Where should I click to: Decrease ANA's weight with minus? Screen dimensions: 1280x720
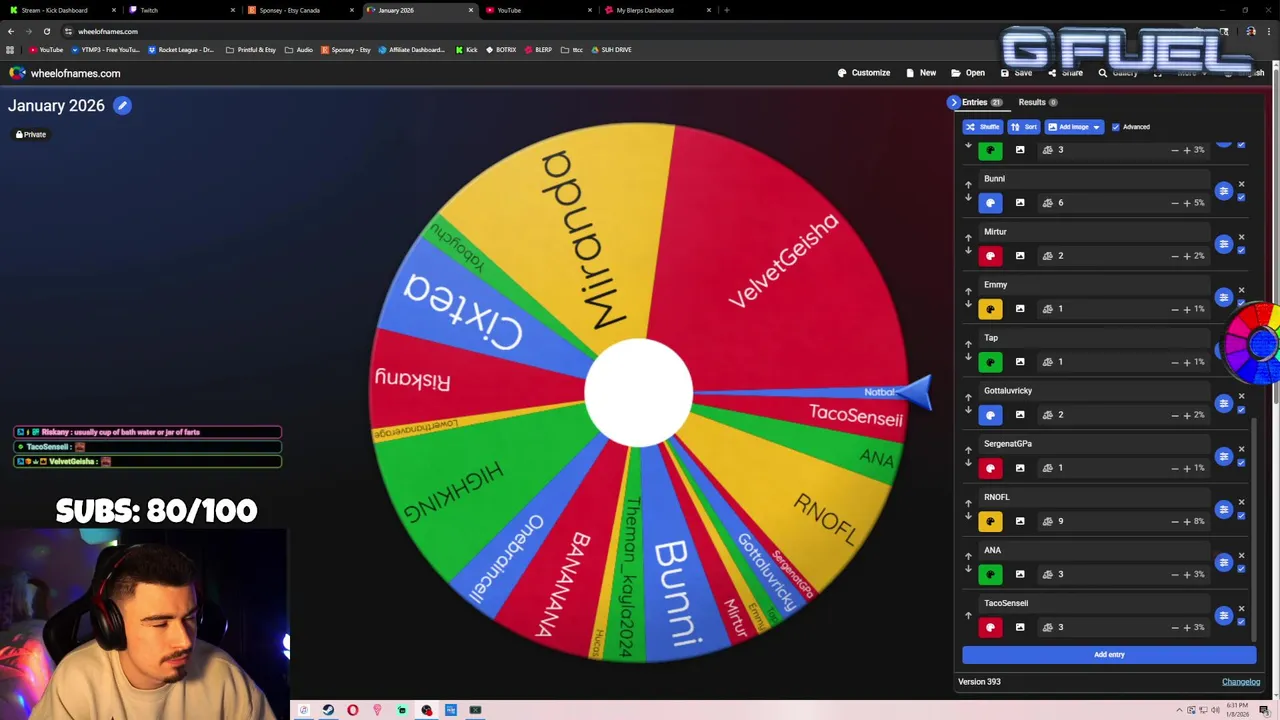1174,574
